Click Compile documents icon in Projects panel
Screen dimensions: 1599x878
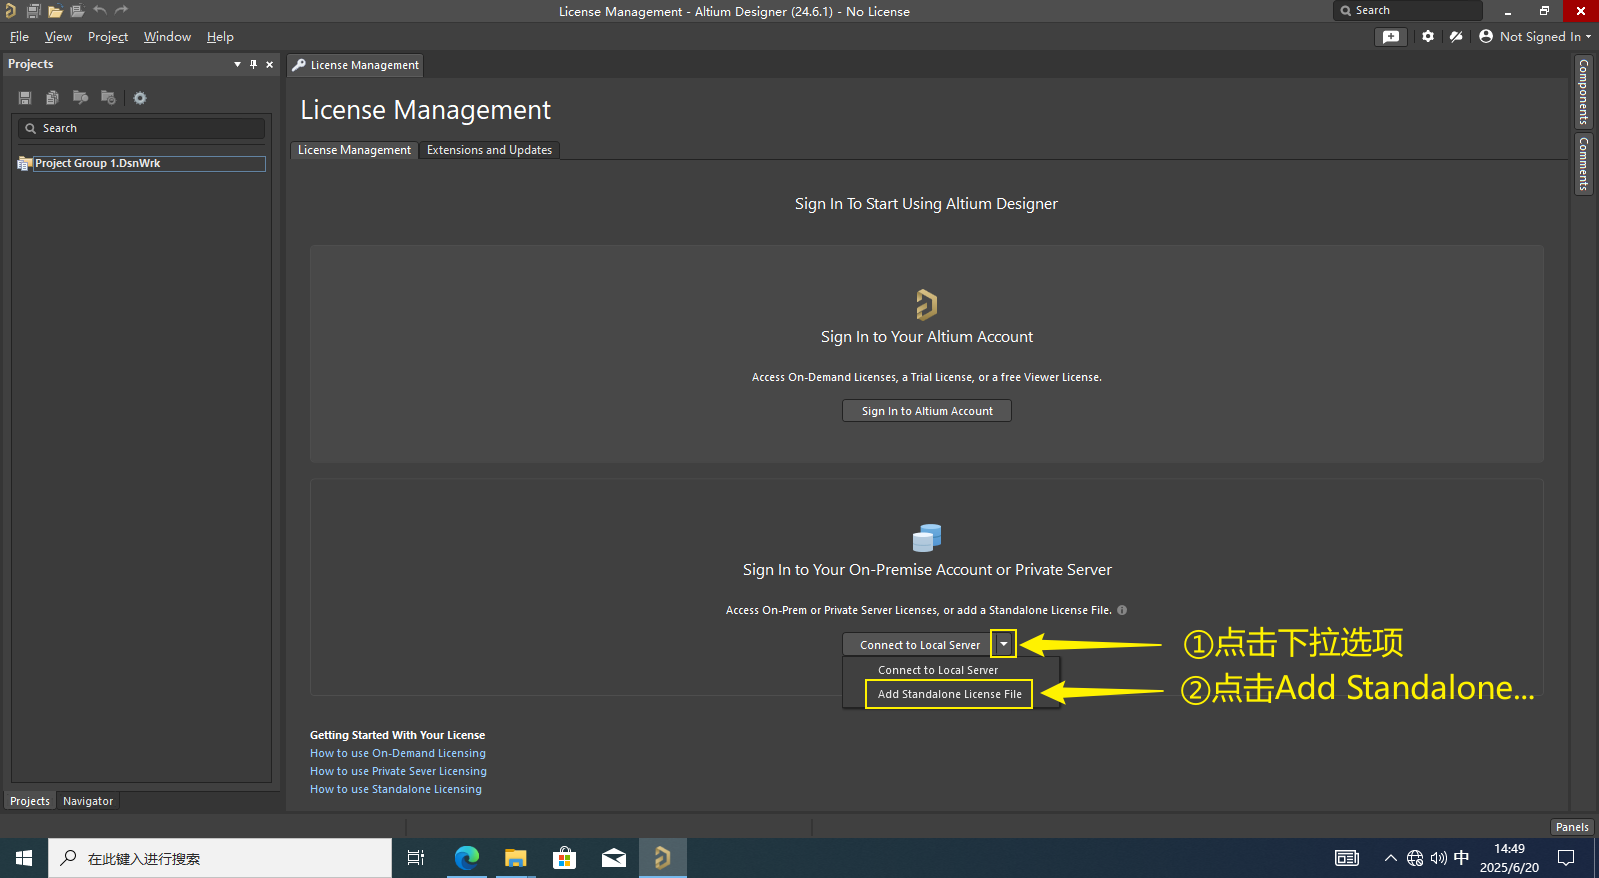(52, 98)
